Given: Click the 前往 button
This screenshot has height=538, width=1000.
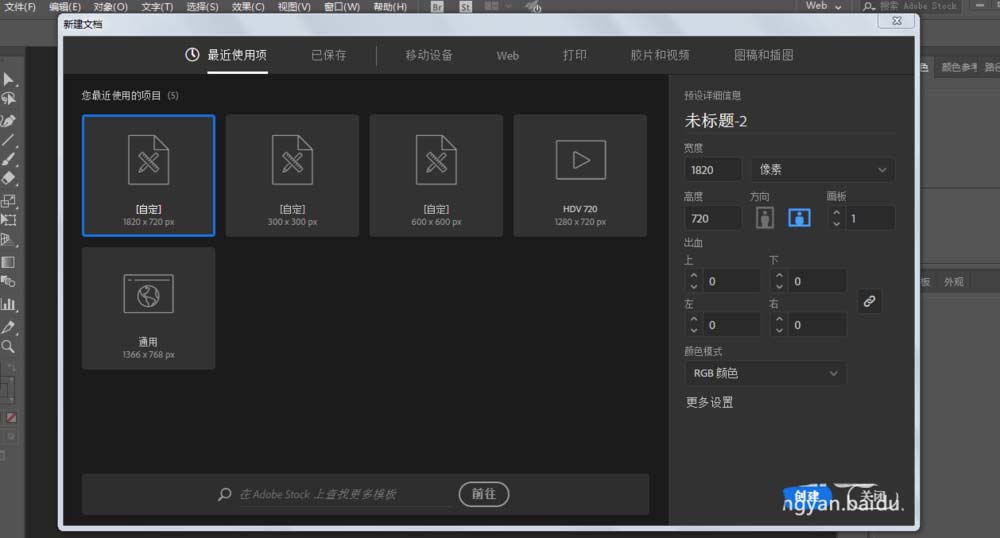Looking at the screenshot, I should [483, 494].
